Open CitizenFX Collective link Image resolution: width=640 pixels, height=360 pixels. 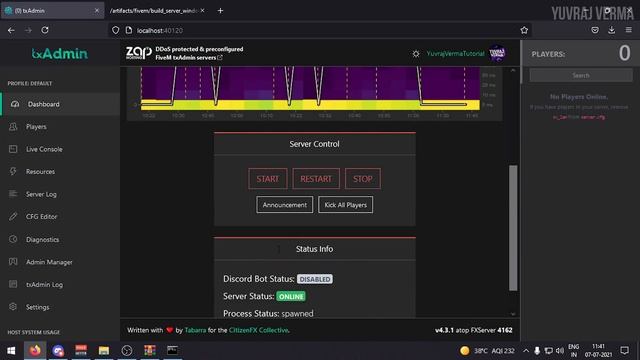(x=258, y=330)
